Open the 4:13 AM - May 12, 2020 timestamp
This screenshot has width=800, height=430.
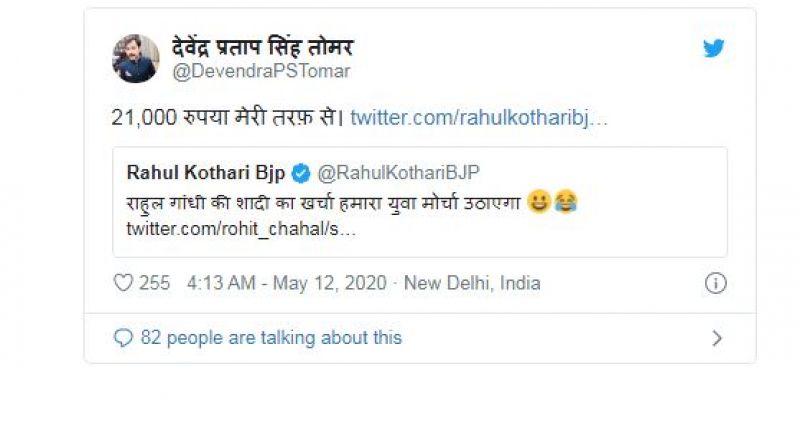pos(290,283)
